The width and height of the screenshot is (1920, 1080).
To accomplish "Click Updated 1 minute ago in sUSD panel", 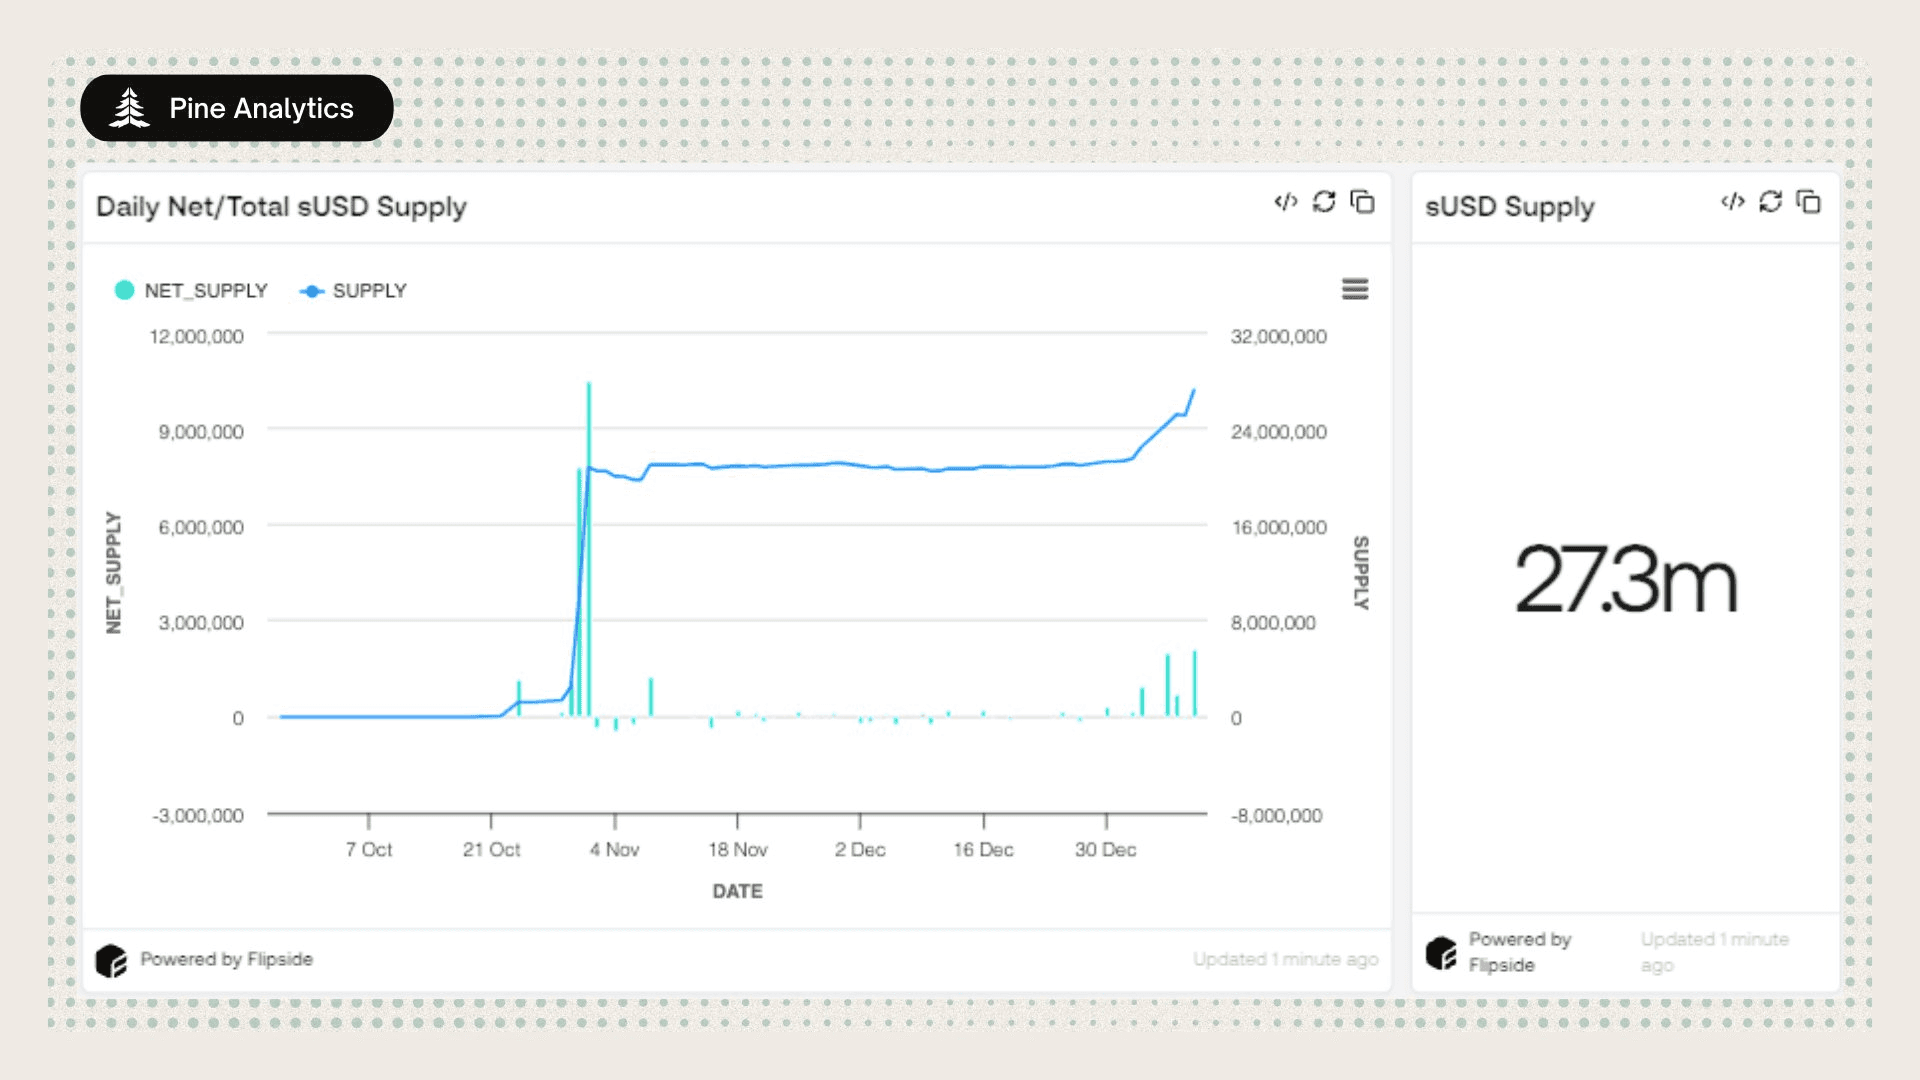I will point(1714,952).
